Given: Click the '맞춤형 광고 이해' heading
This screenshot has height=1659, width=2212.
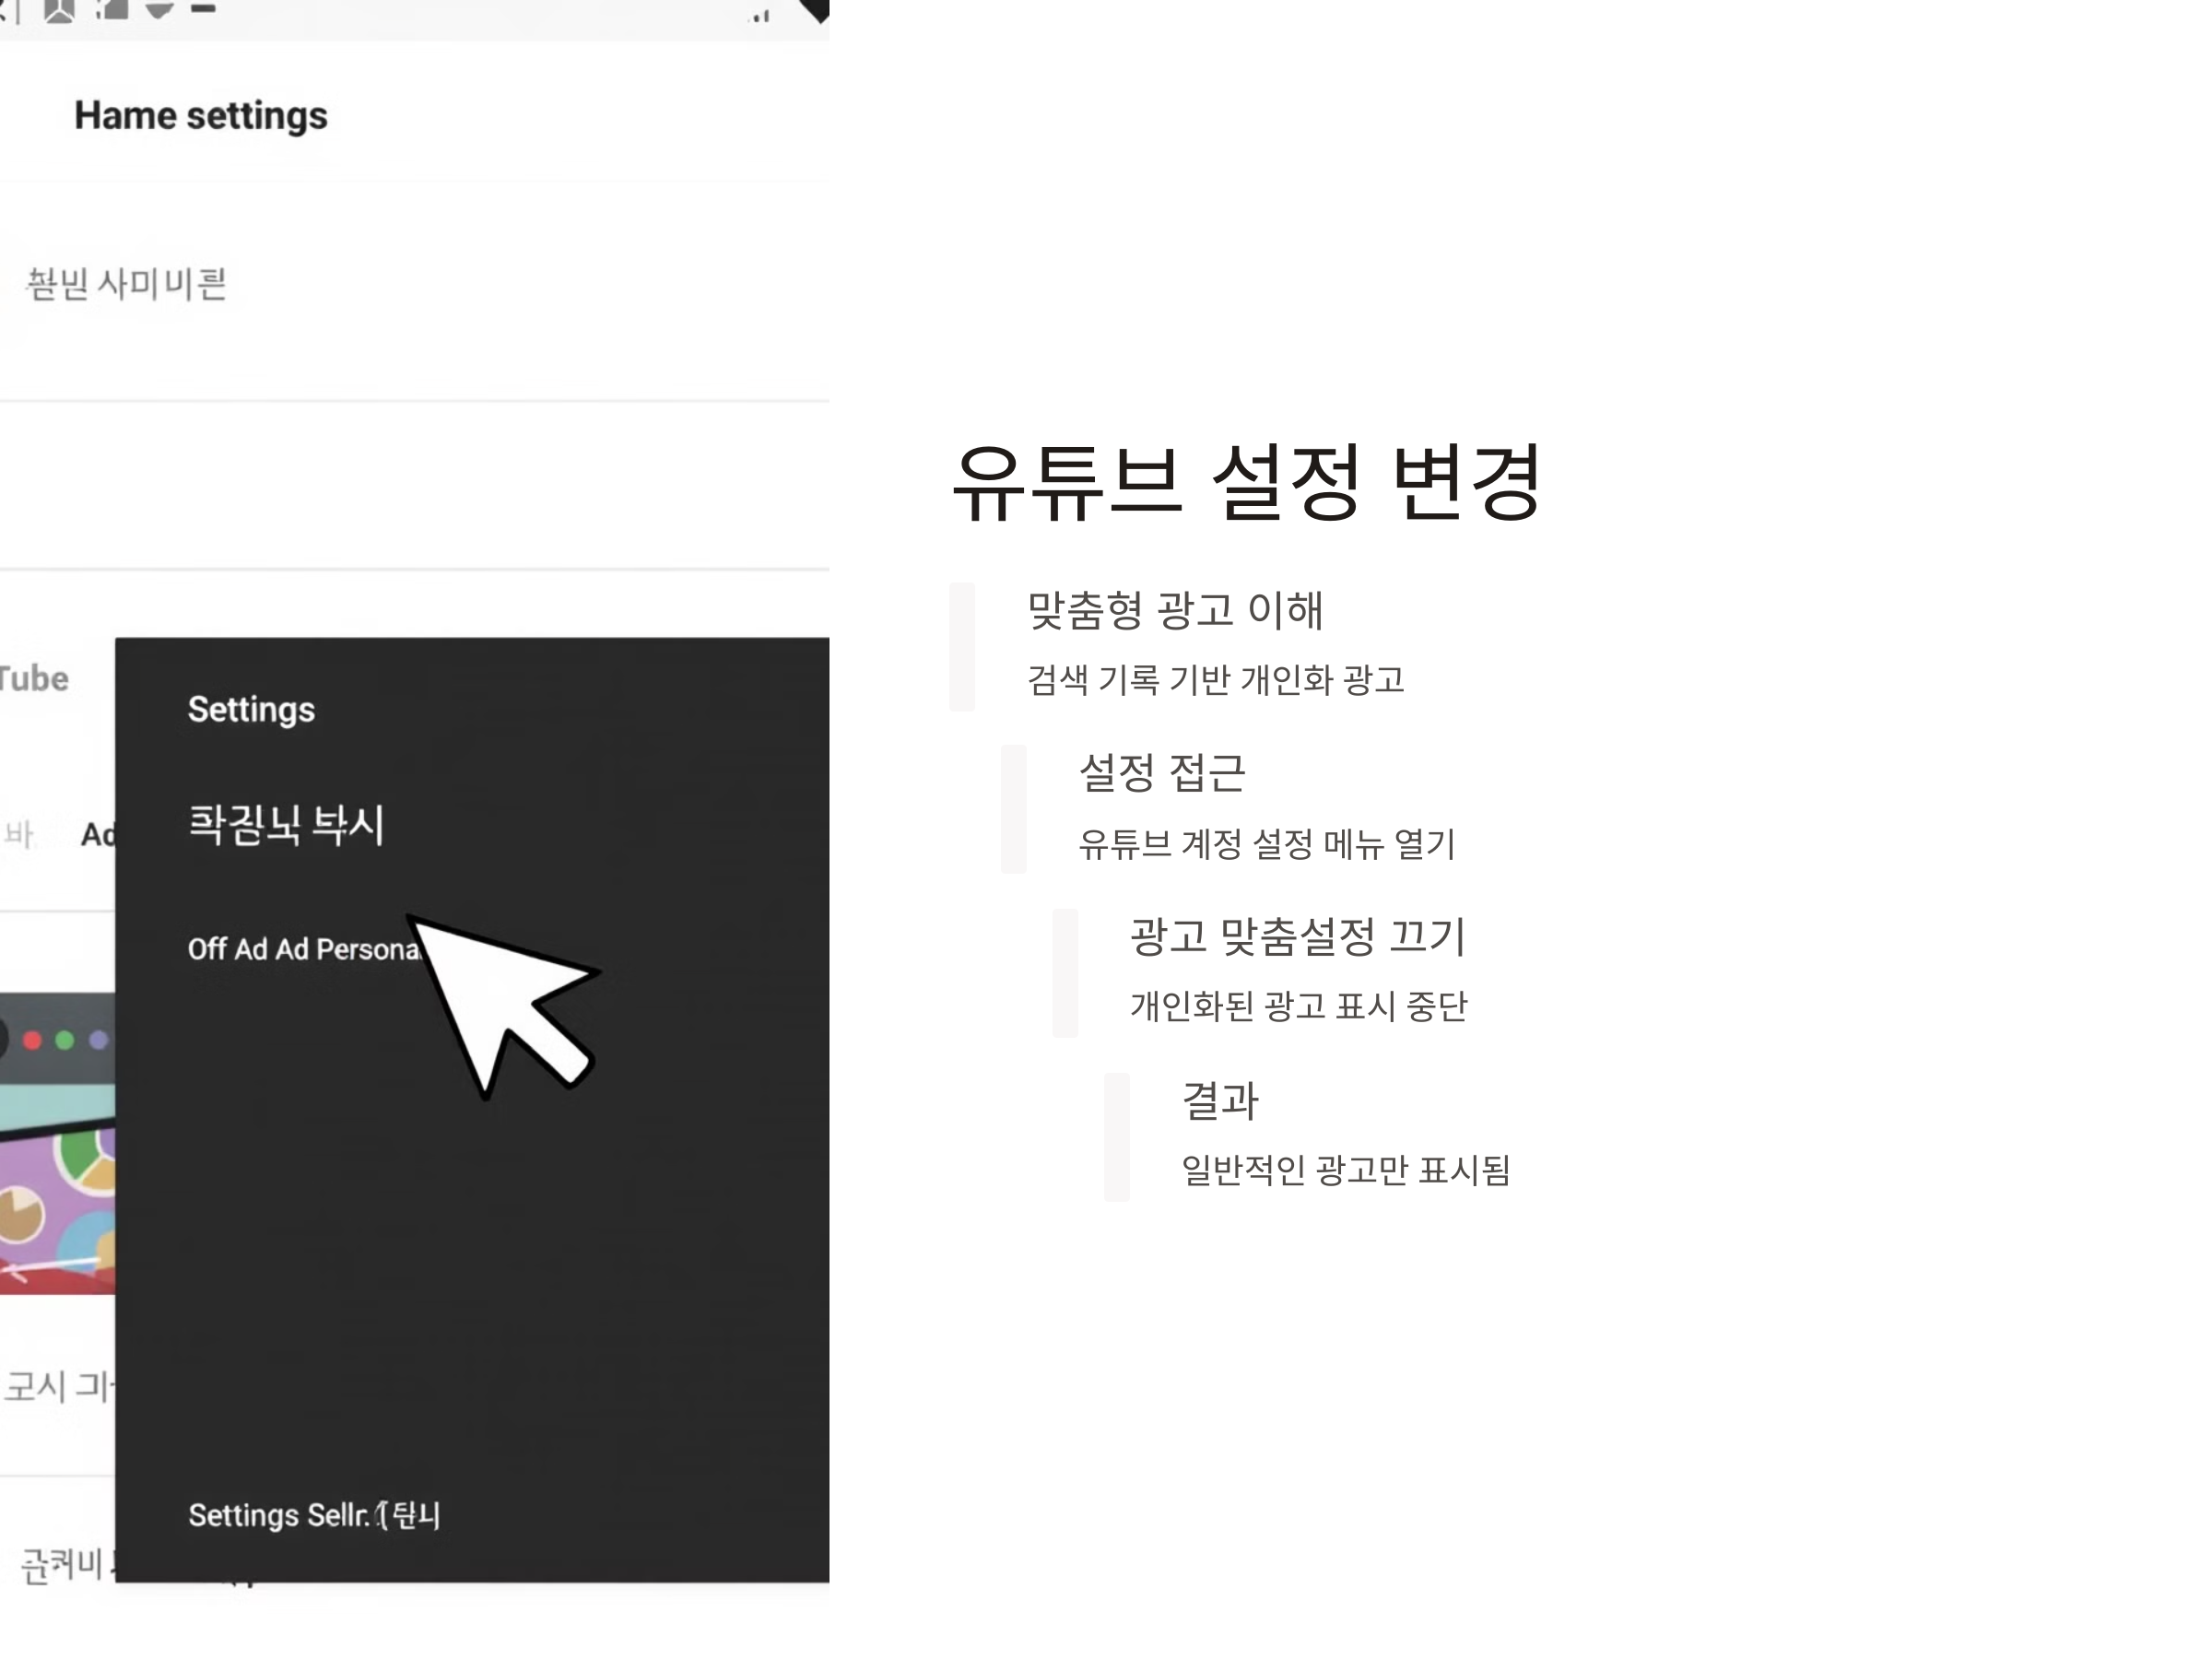Looking at the screenshot, I should pos(1175,610).
